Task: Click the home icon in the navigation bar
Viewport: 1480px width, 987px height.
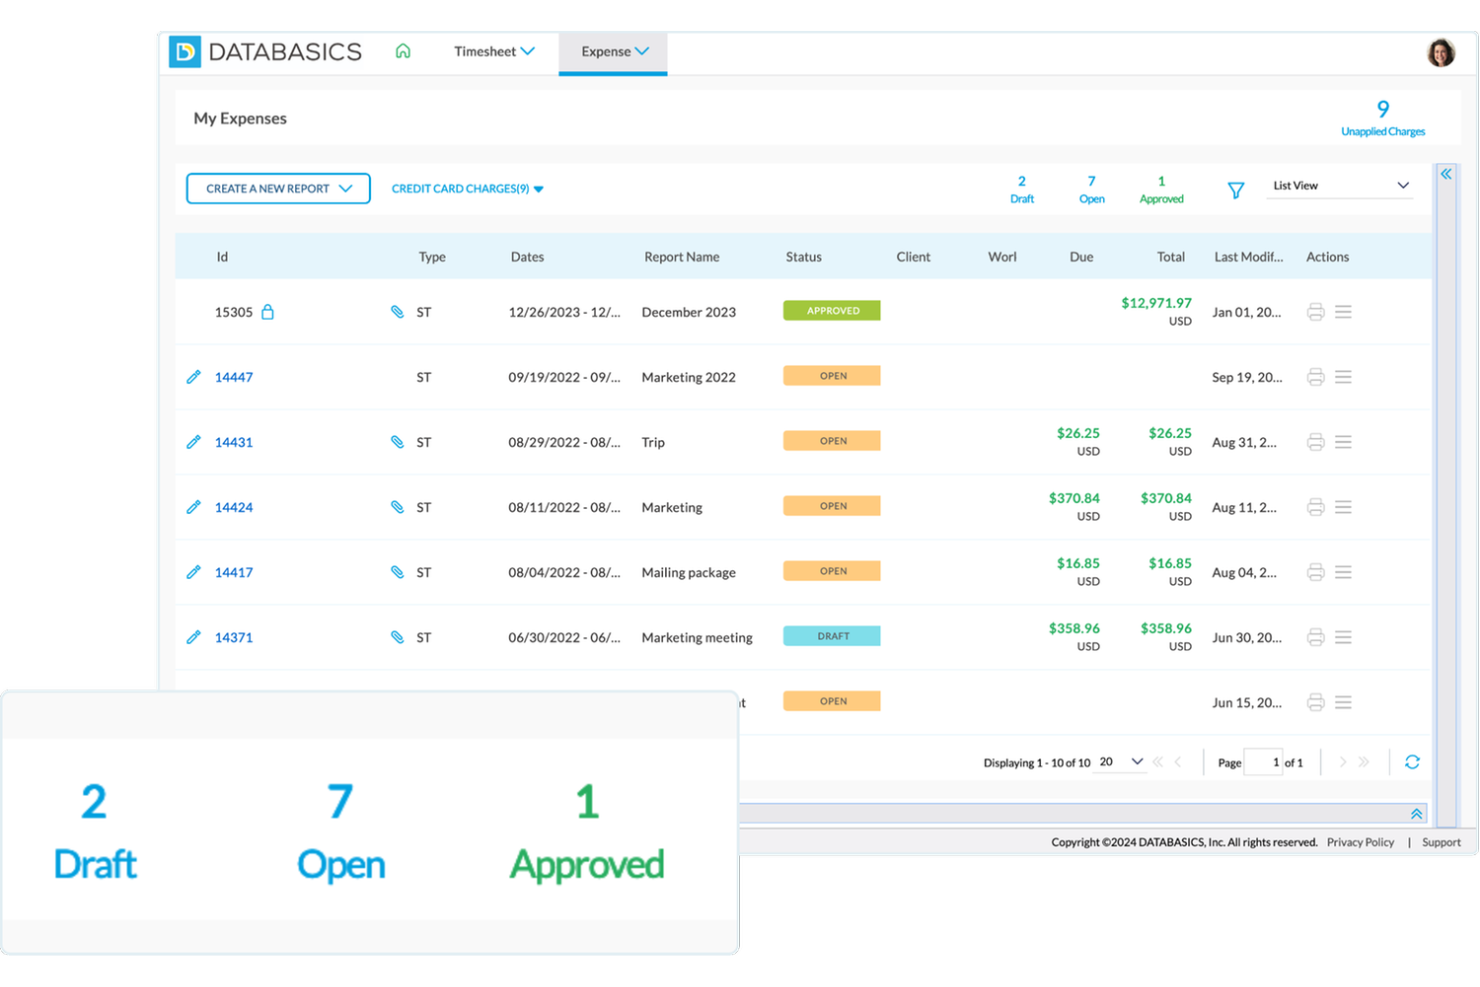Action: tap(403, 51)
